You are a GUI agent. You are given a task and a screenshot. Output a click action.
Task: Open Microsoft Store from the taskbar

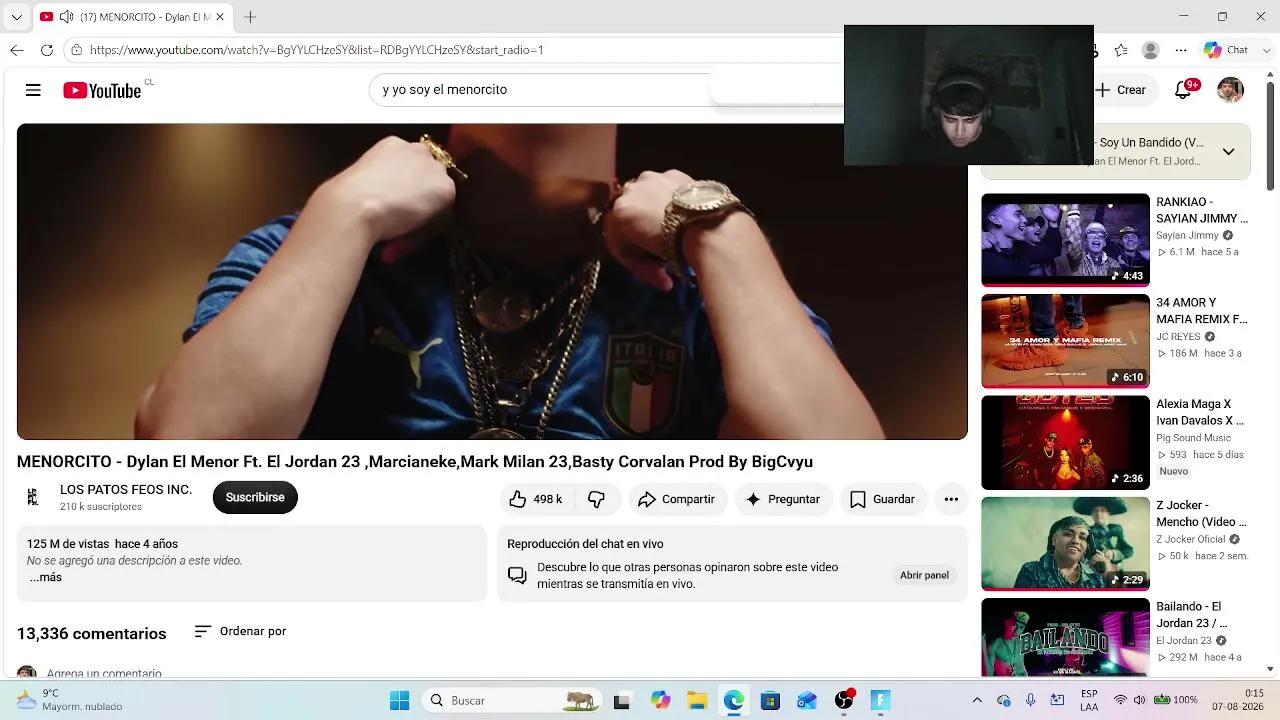coord(770,700)
